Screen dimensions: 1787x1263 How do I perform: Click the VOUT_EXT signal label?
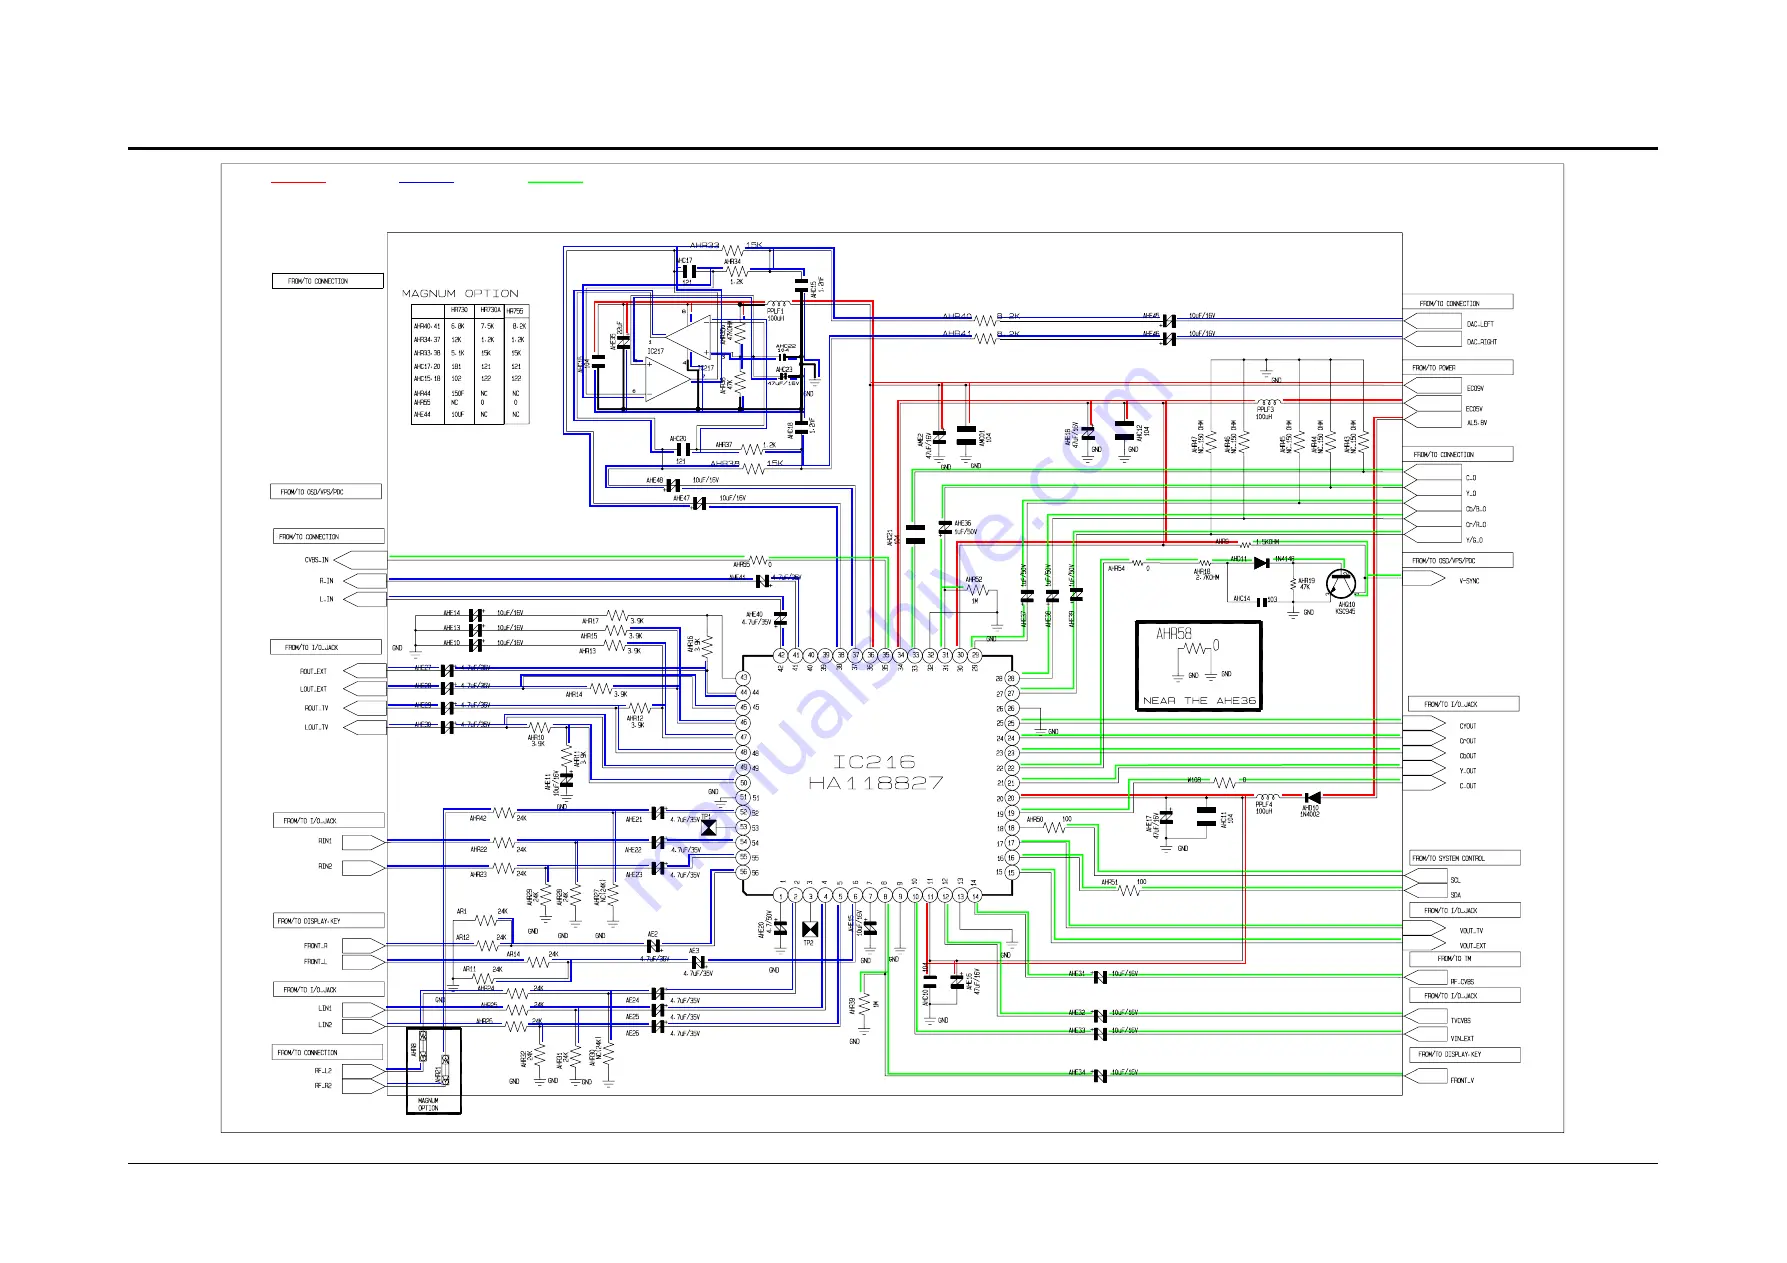(x=1473, y=946)
